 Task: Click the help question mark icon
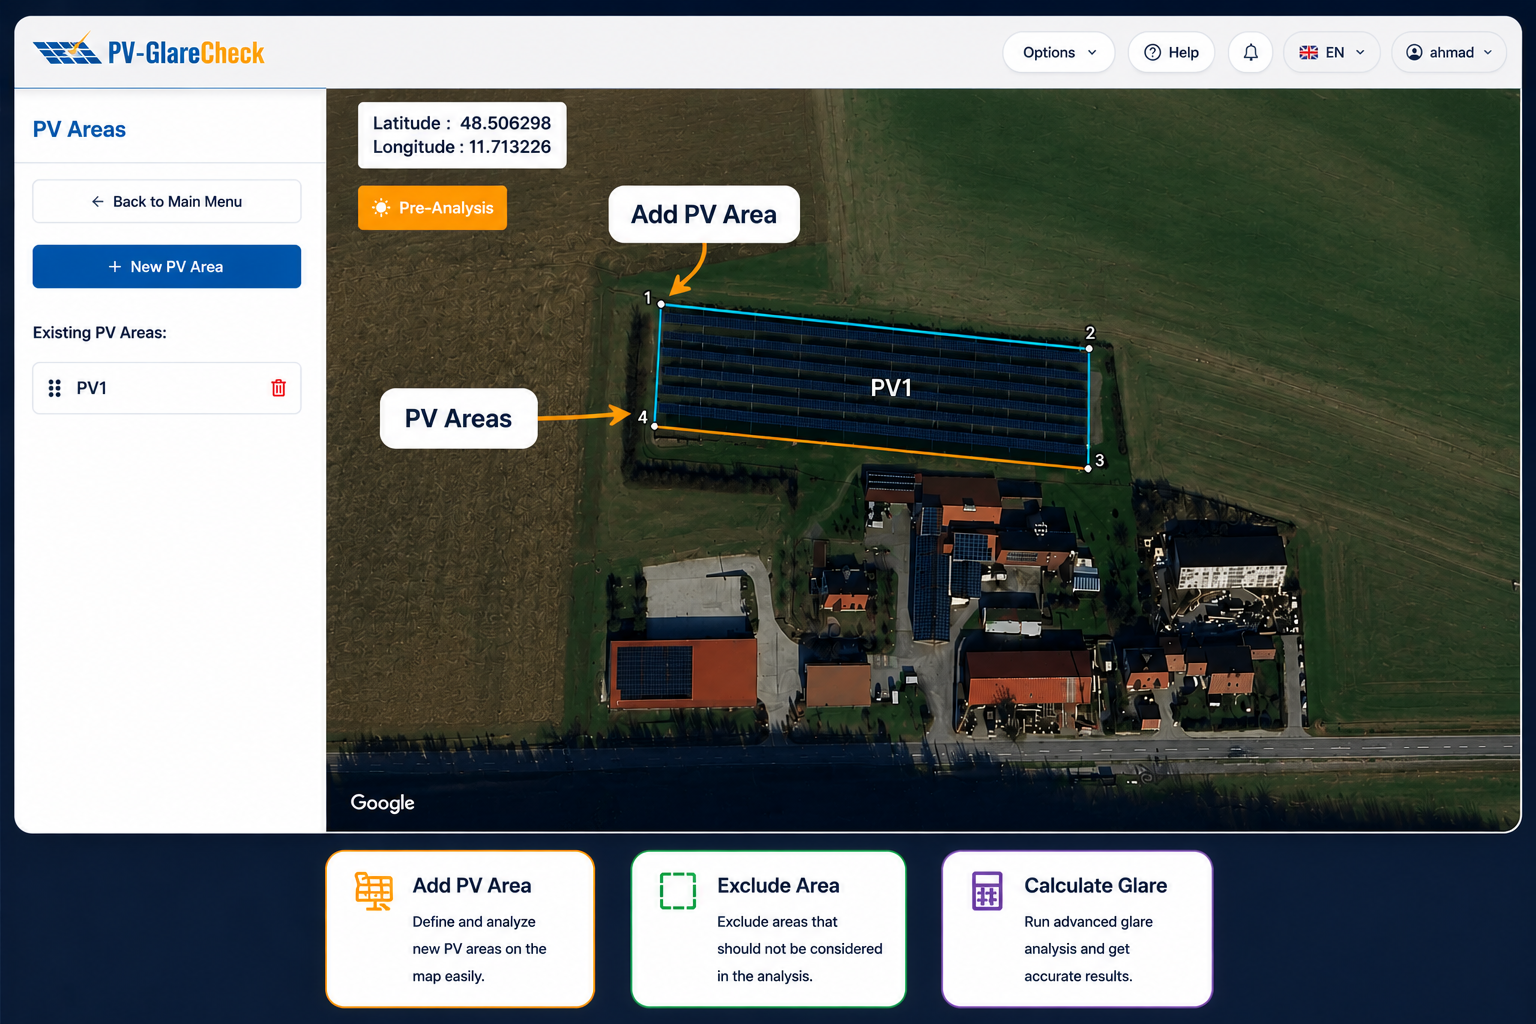(x=1152, y=52)
